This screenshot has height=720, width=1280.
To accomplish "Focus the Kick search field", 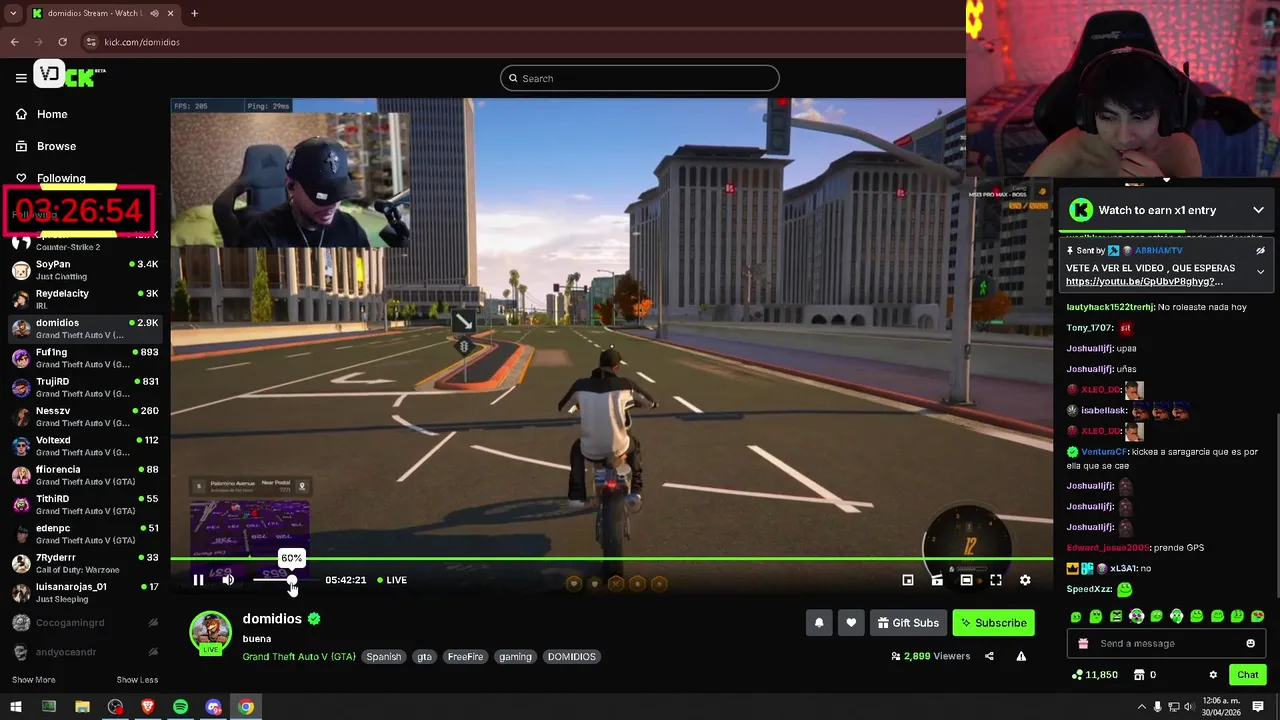I will point(640,78).
